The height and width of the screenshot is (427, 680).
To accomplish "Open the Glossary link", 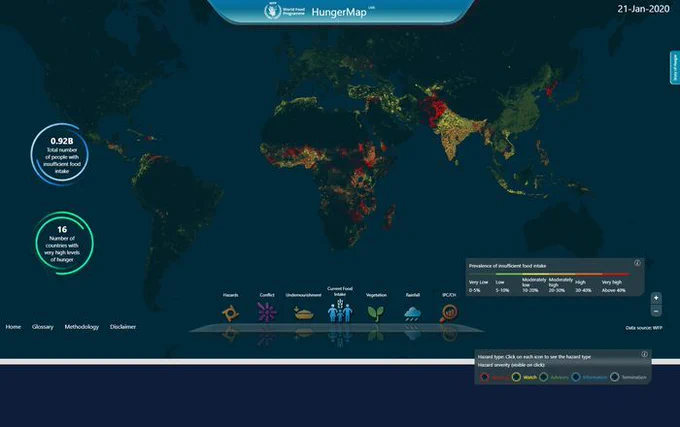I will point(42,327).
